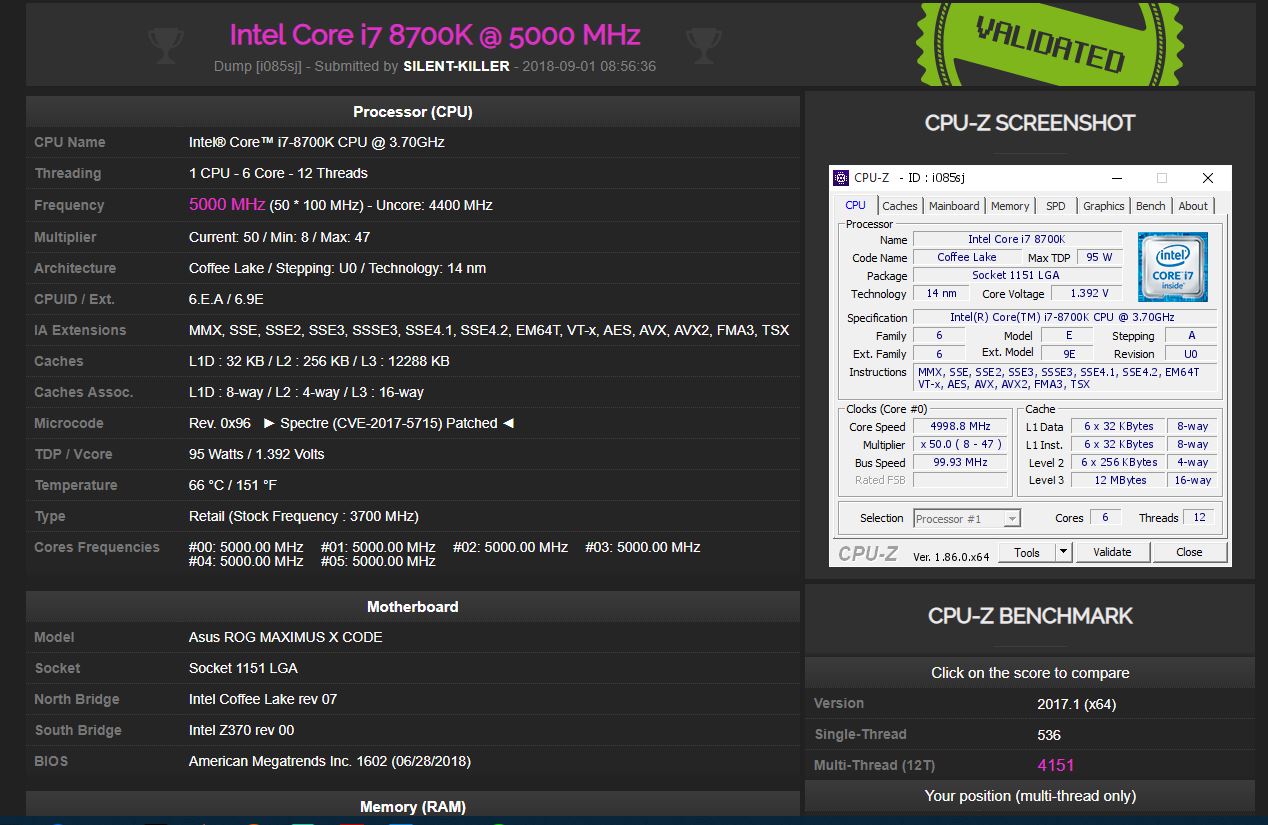The image size is (1268, 825).
Task: Click the green VALIDATED stamp badge
Action: click(x=1049, y=43)
